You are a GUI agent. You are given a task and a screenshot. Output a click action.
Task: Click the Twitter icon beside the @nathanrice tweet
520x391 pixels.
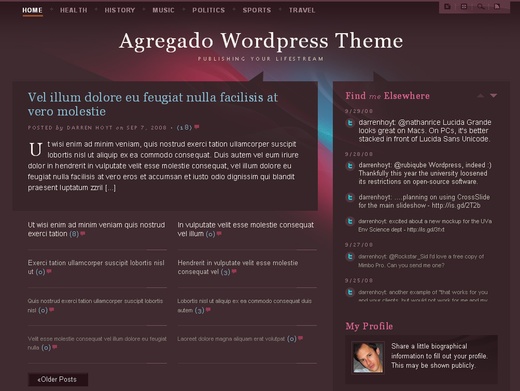(x=350, y=123)
